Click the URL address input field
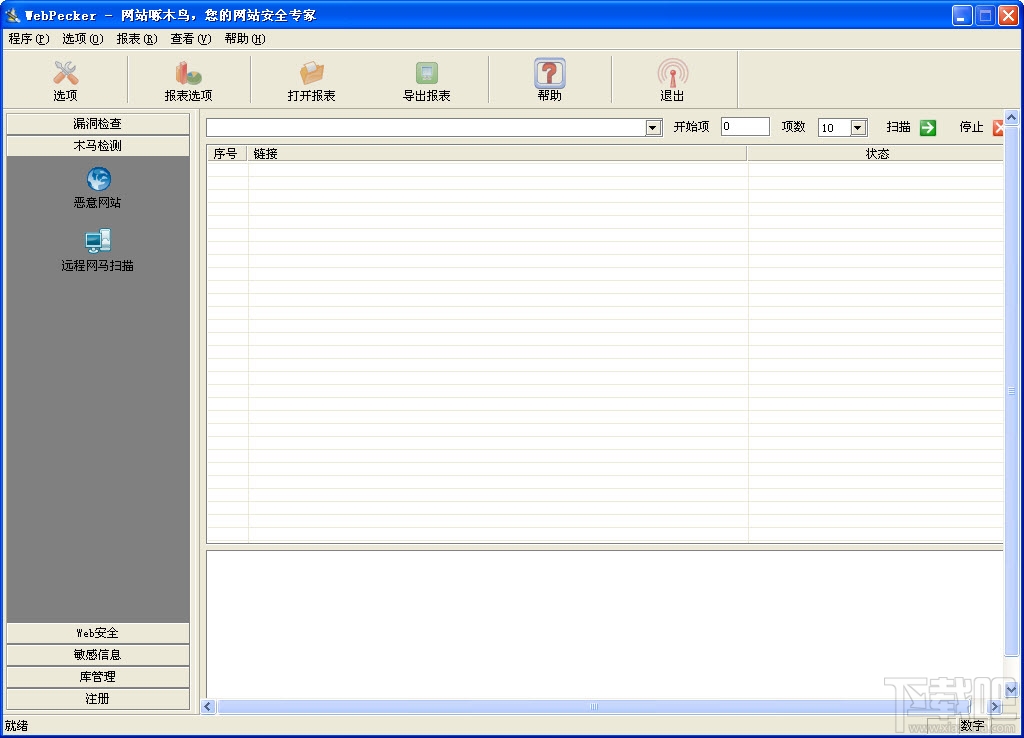This screenshot has width=1024, height=738. 426,127
